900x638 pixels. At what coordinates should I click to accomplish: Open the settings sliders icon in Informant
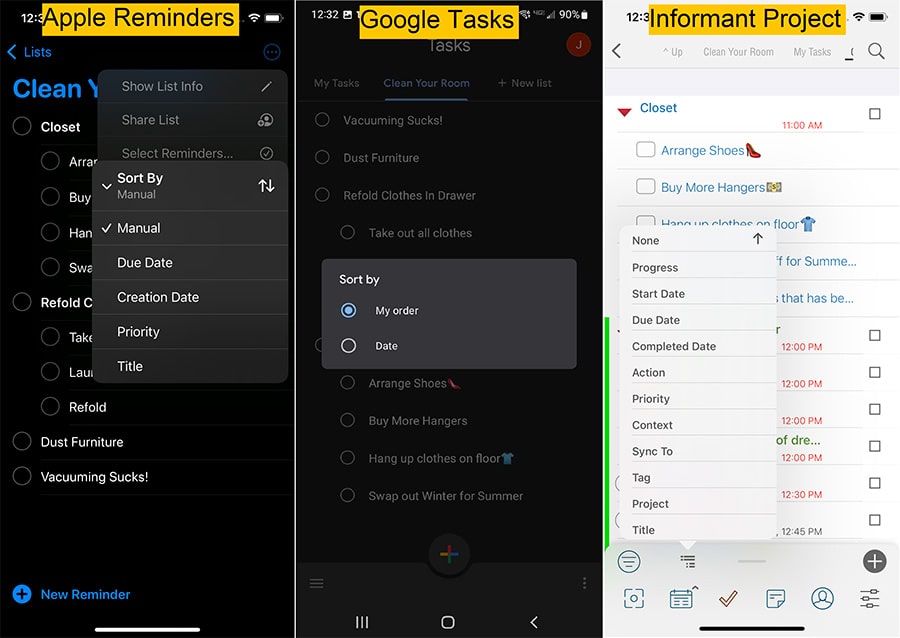tap(870, 598)
